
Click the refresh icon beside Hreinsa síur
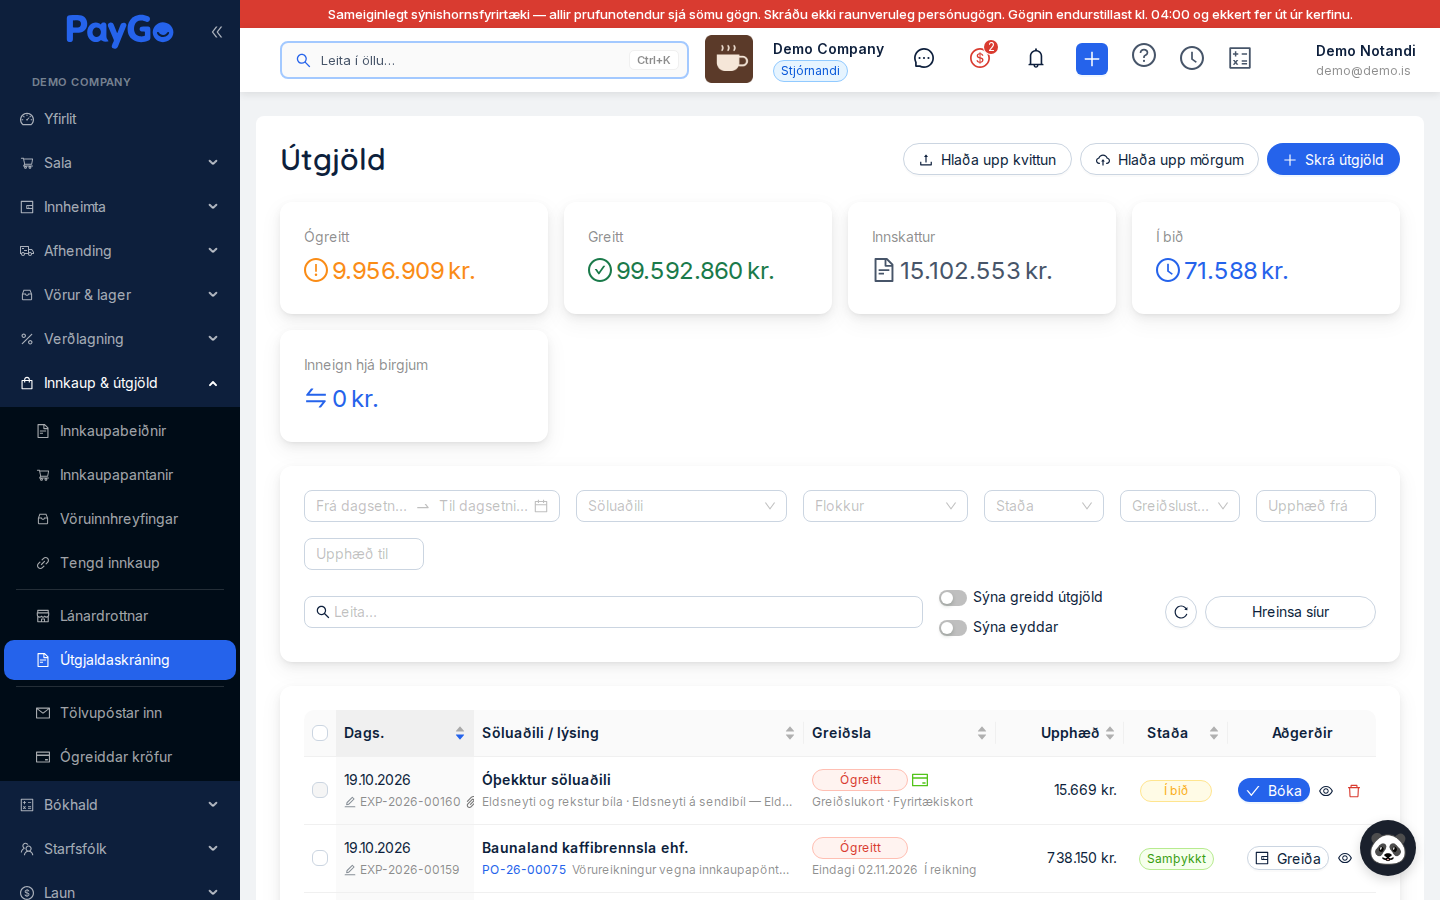coord(1181,612)
